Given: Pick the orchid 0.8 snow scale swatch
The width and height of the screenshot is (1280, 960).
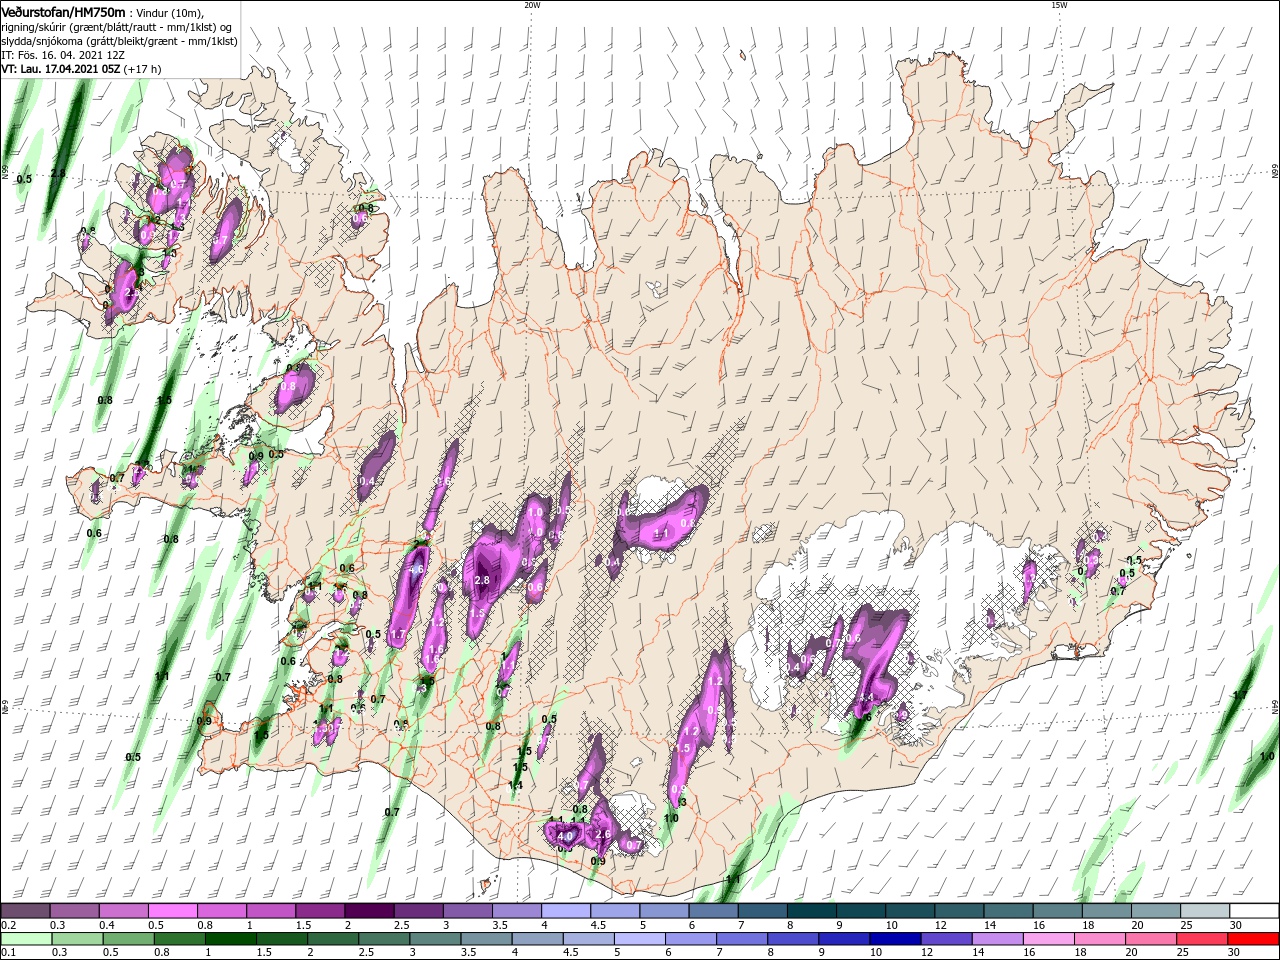Looking at the screenshot, I should (220, 910).
